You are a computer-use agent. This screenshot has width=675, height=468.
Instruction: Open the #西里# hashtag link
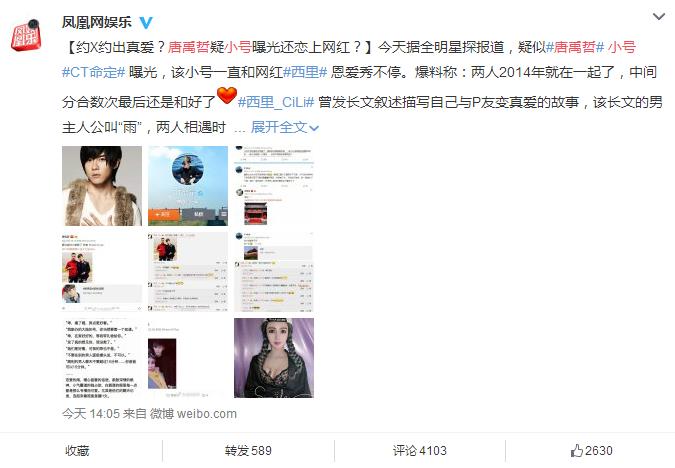coord(305,72)
